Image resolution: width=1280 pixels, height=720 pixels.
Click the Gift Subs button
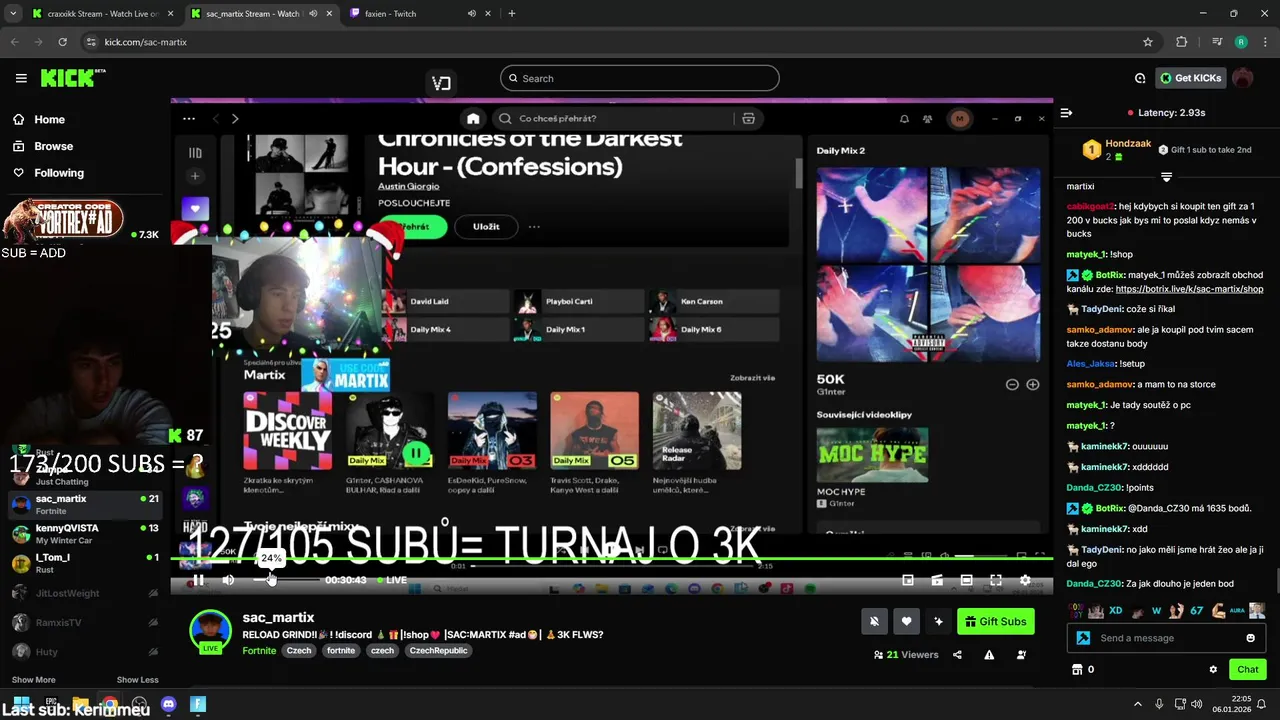995,621
